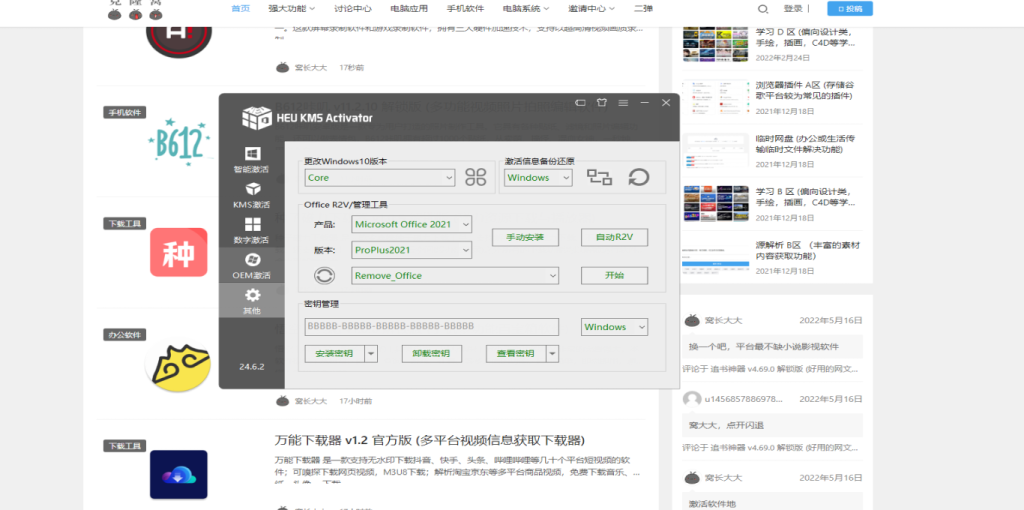Open the 其他 gear section in sidebar

click(251, 300)
